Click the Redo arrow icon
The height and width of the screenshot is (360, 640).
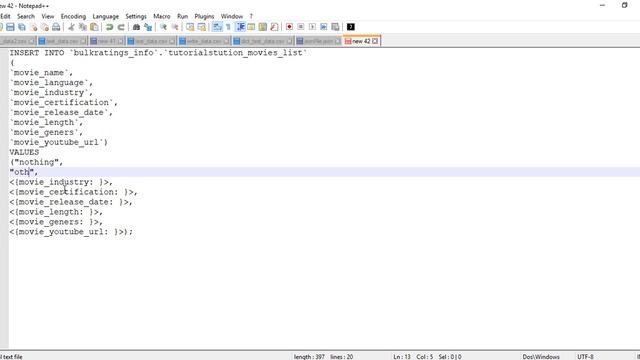click(121, 27)
